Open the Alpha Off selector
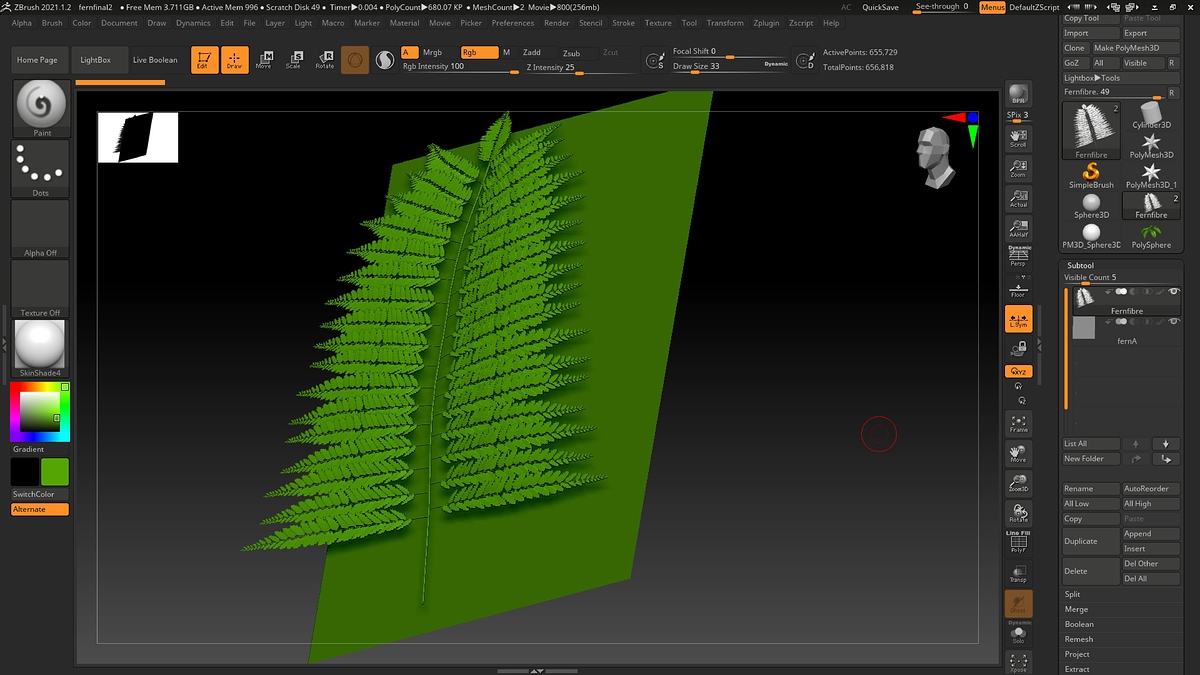Viewport: 1200px width, 675px height. click(x=41, y=228)
